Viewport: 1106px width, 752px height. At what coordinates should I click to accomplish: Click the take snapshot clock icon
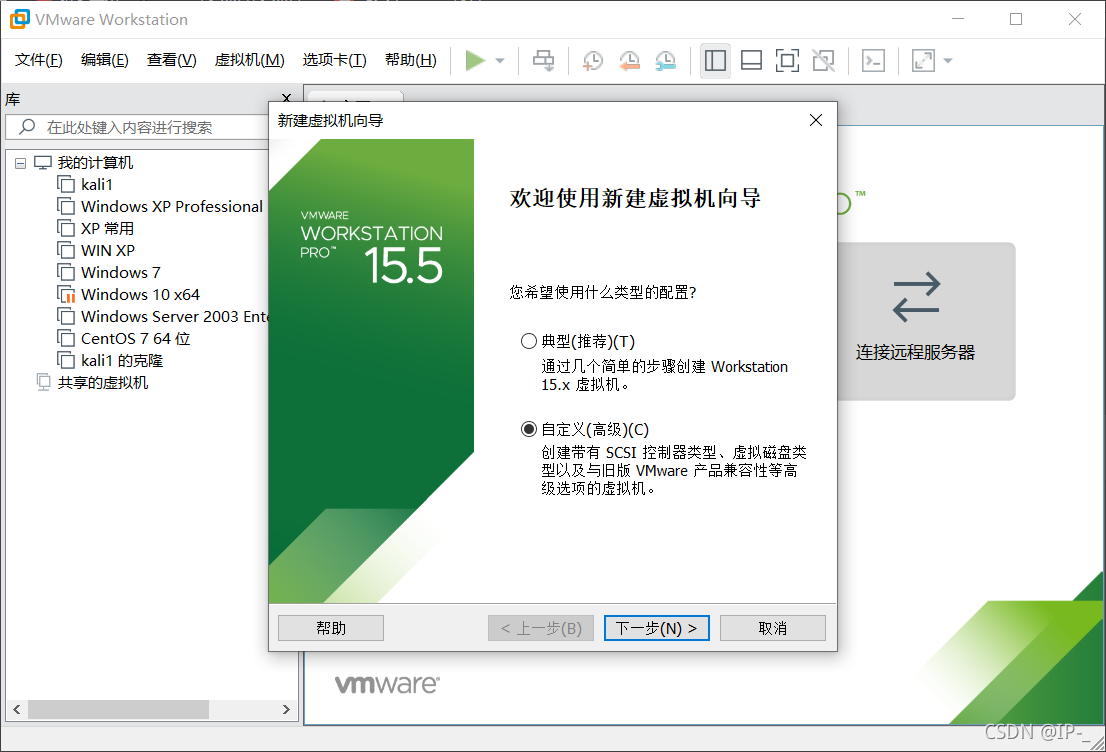(x=592, y=61)
